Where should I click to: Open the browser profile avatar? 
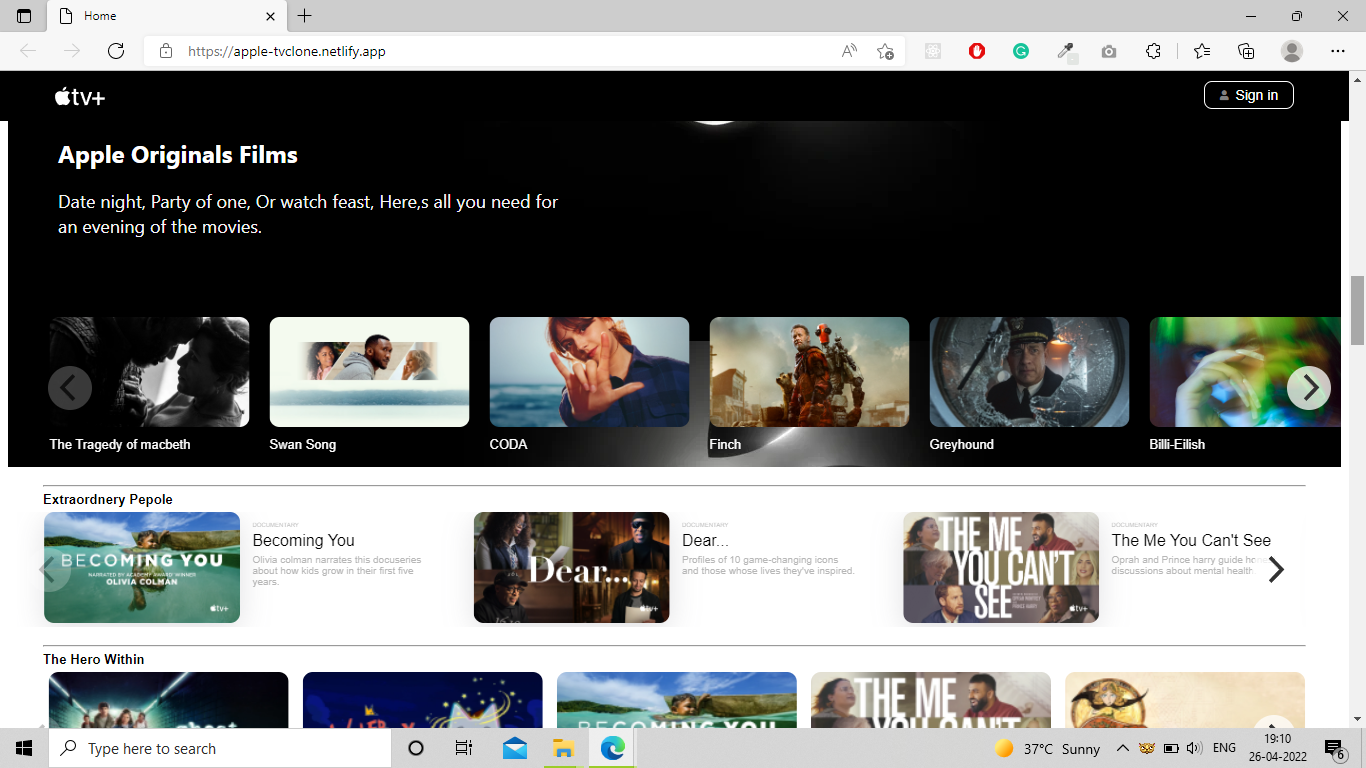coord(1292,51)
